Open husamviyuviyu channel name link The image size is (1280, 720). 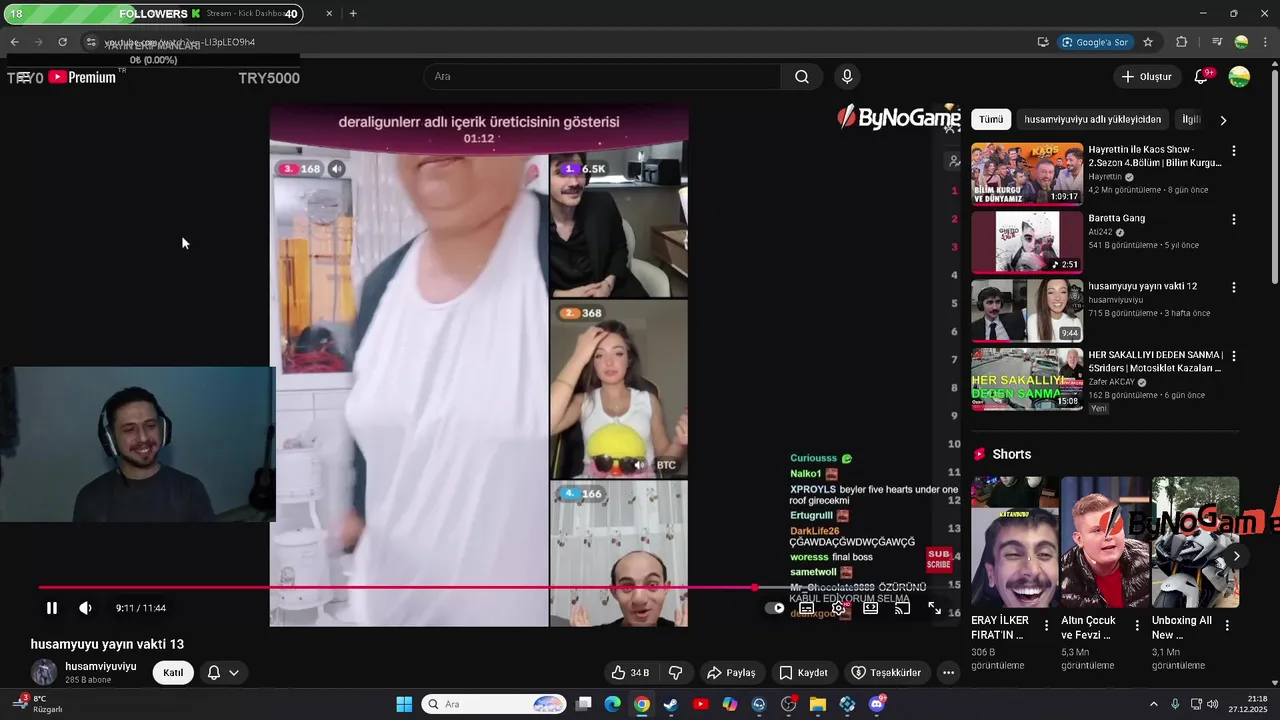101,666
